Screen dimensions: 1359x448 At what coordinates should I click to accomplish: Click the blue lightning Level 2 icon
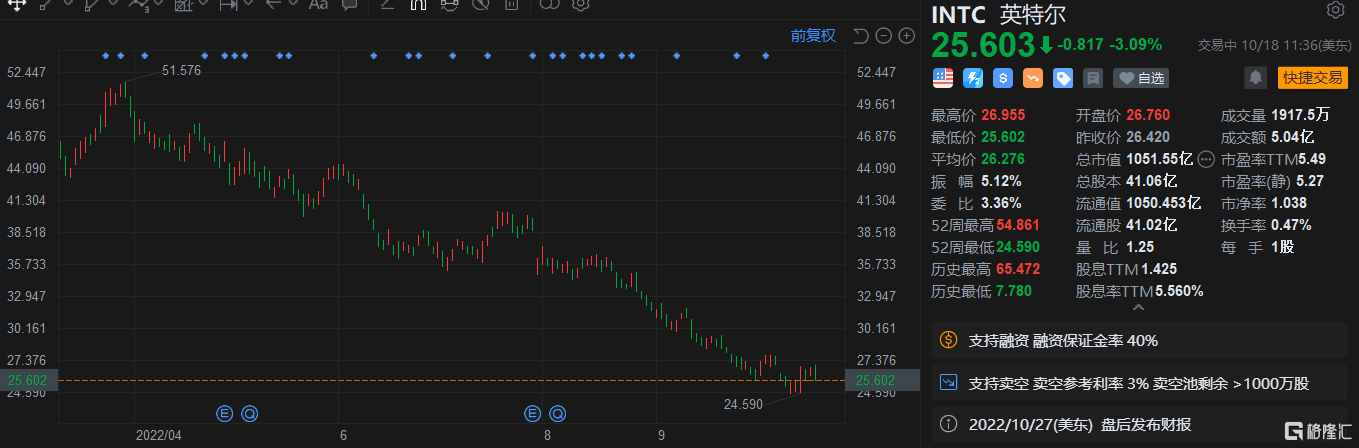tap(973, 77)
